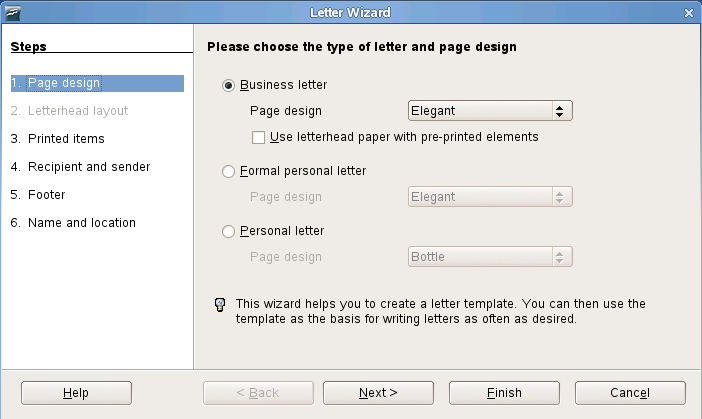Close the Letter Wizard window
The width and height of the screenshot is (702, 419).
point(689,12)
